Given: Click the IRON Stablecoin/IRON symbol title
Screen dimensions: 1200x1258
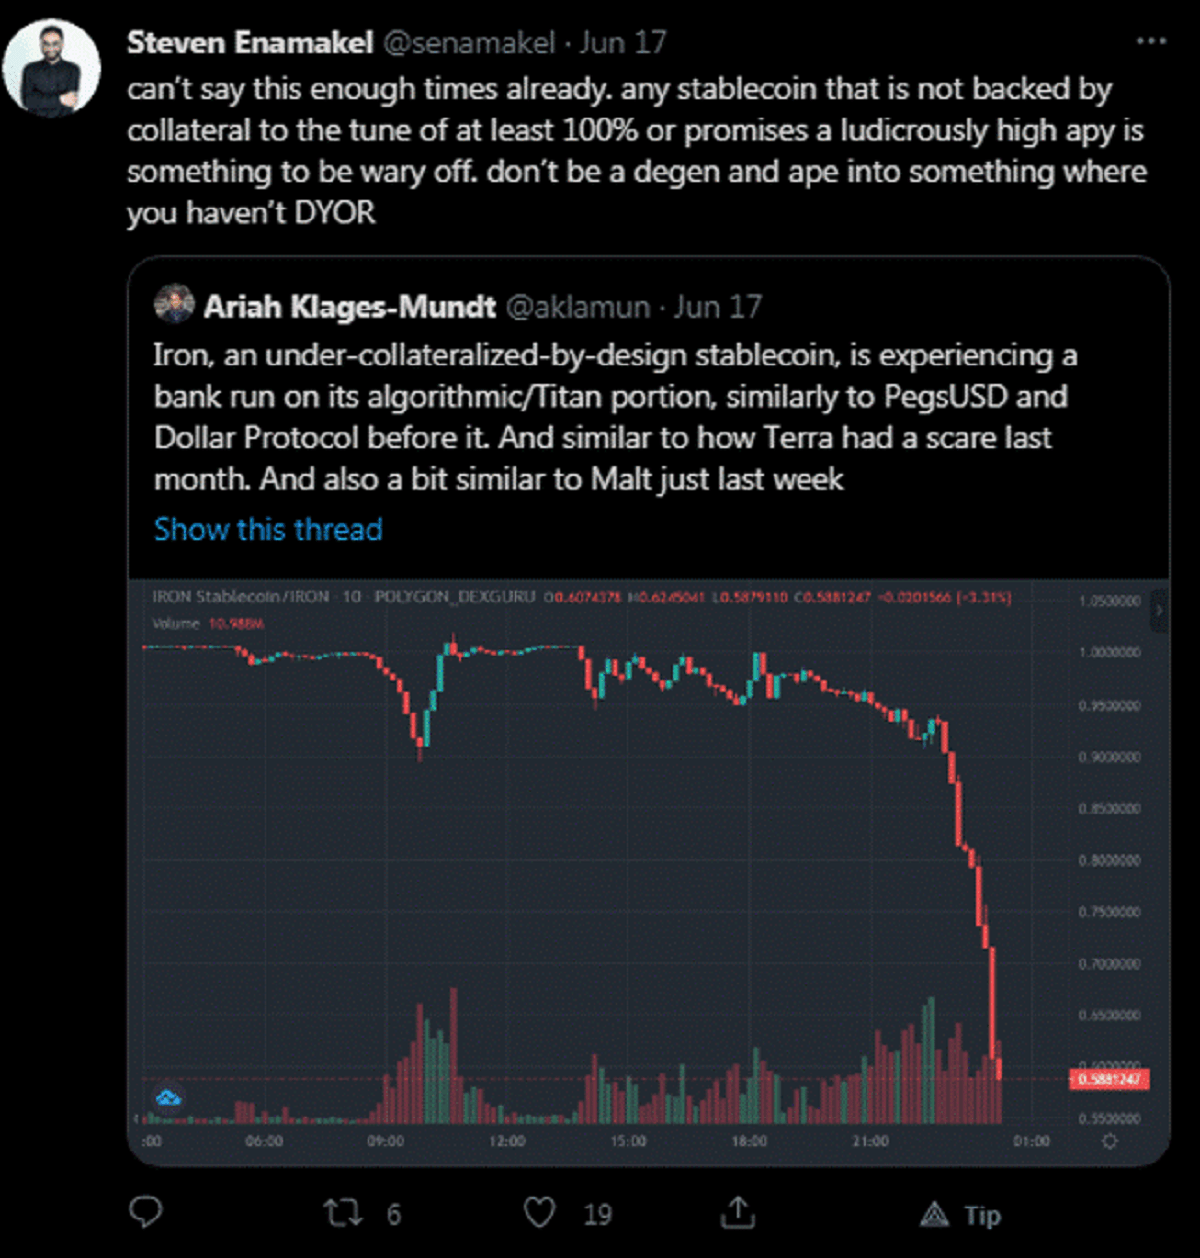Looking at the screenshot, I should point(240,597).
